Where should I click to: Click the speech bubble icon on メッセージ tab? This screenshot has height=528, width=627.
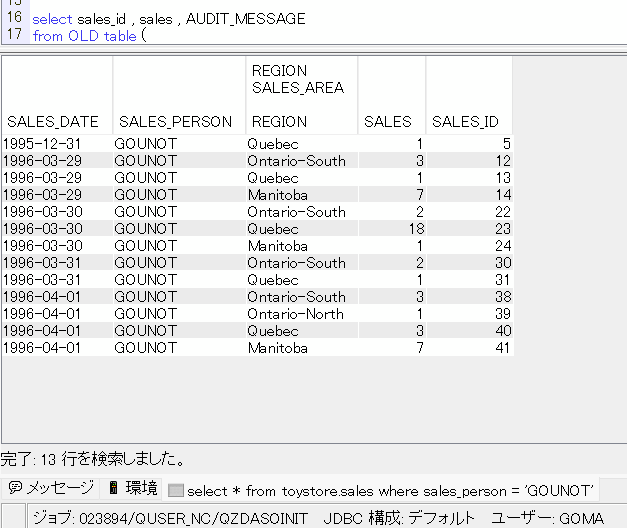(15, 488)
